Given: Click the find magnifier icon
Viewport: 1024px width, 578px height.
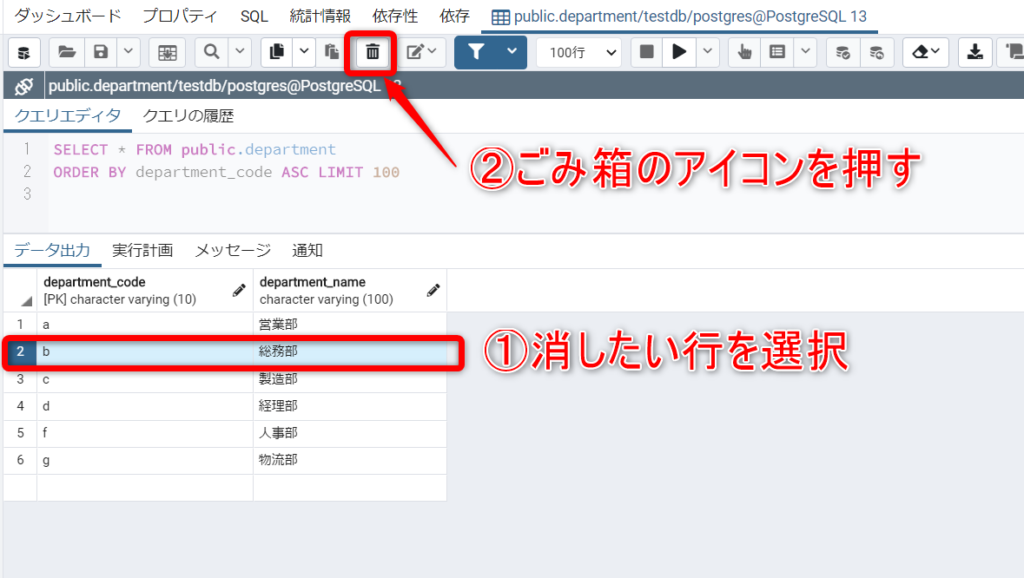Looking at the screenshot, I should point(212,52).
